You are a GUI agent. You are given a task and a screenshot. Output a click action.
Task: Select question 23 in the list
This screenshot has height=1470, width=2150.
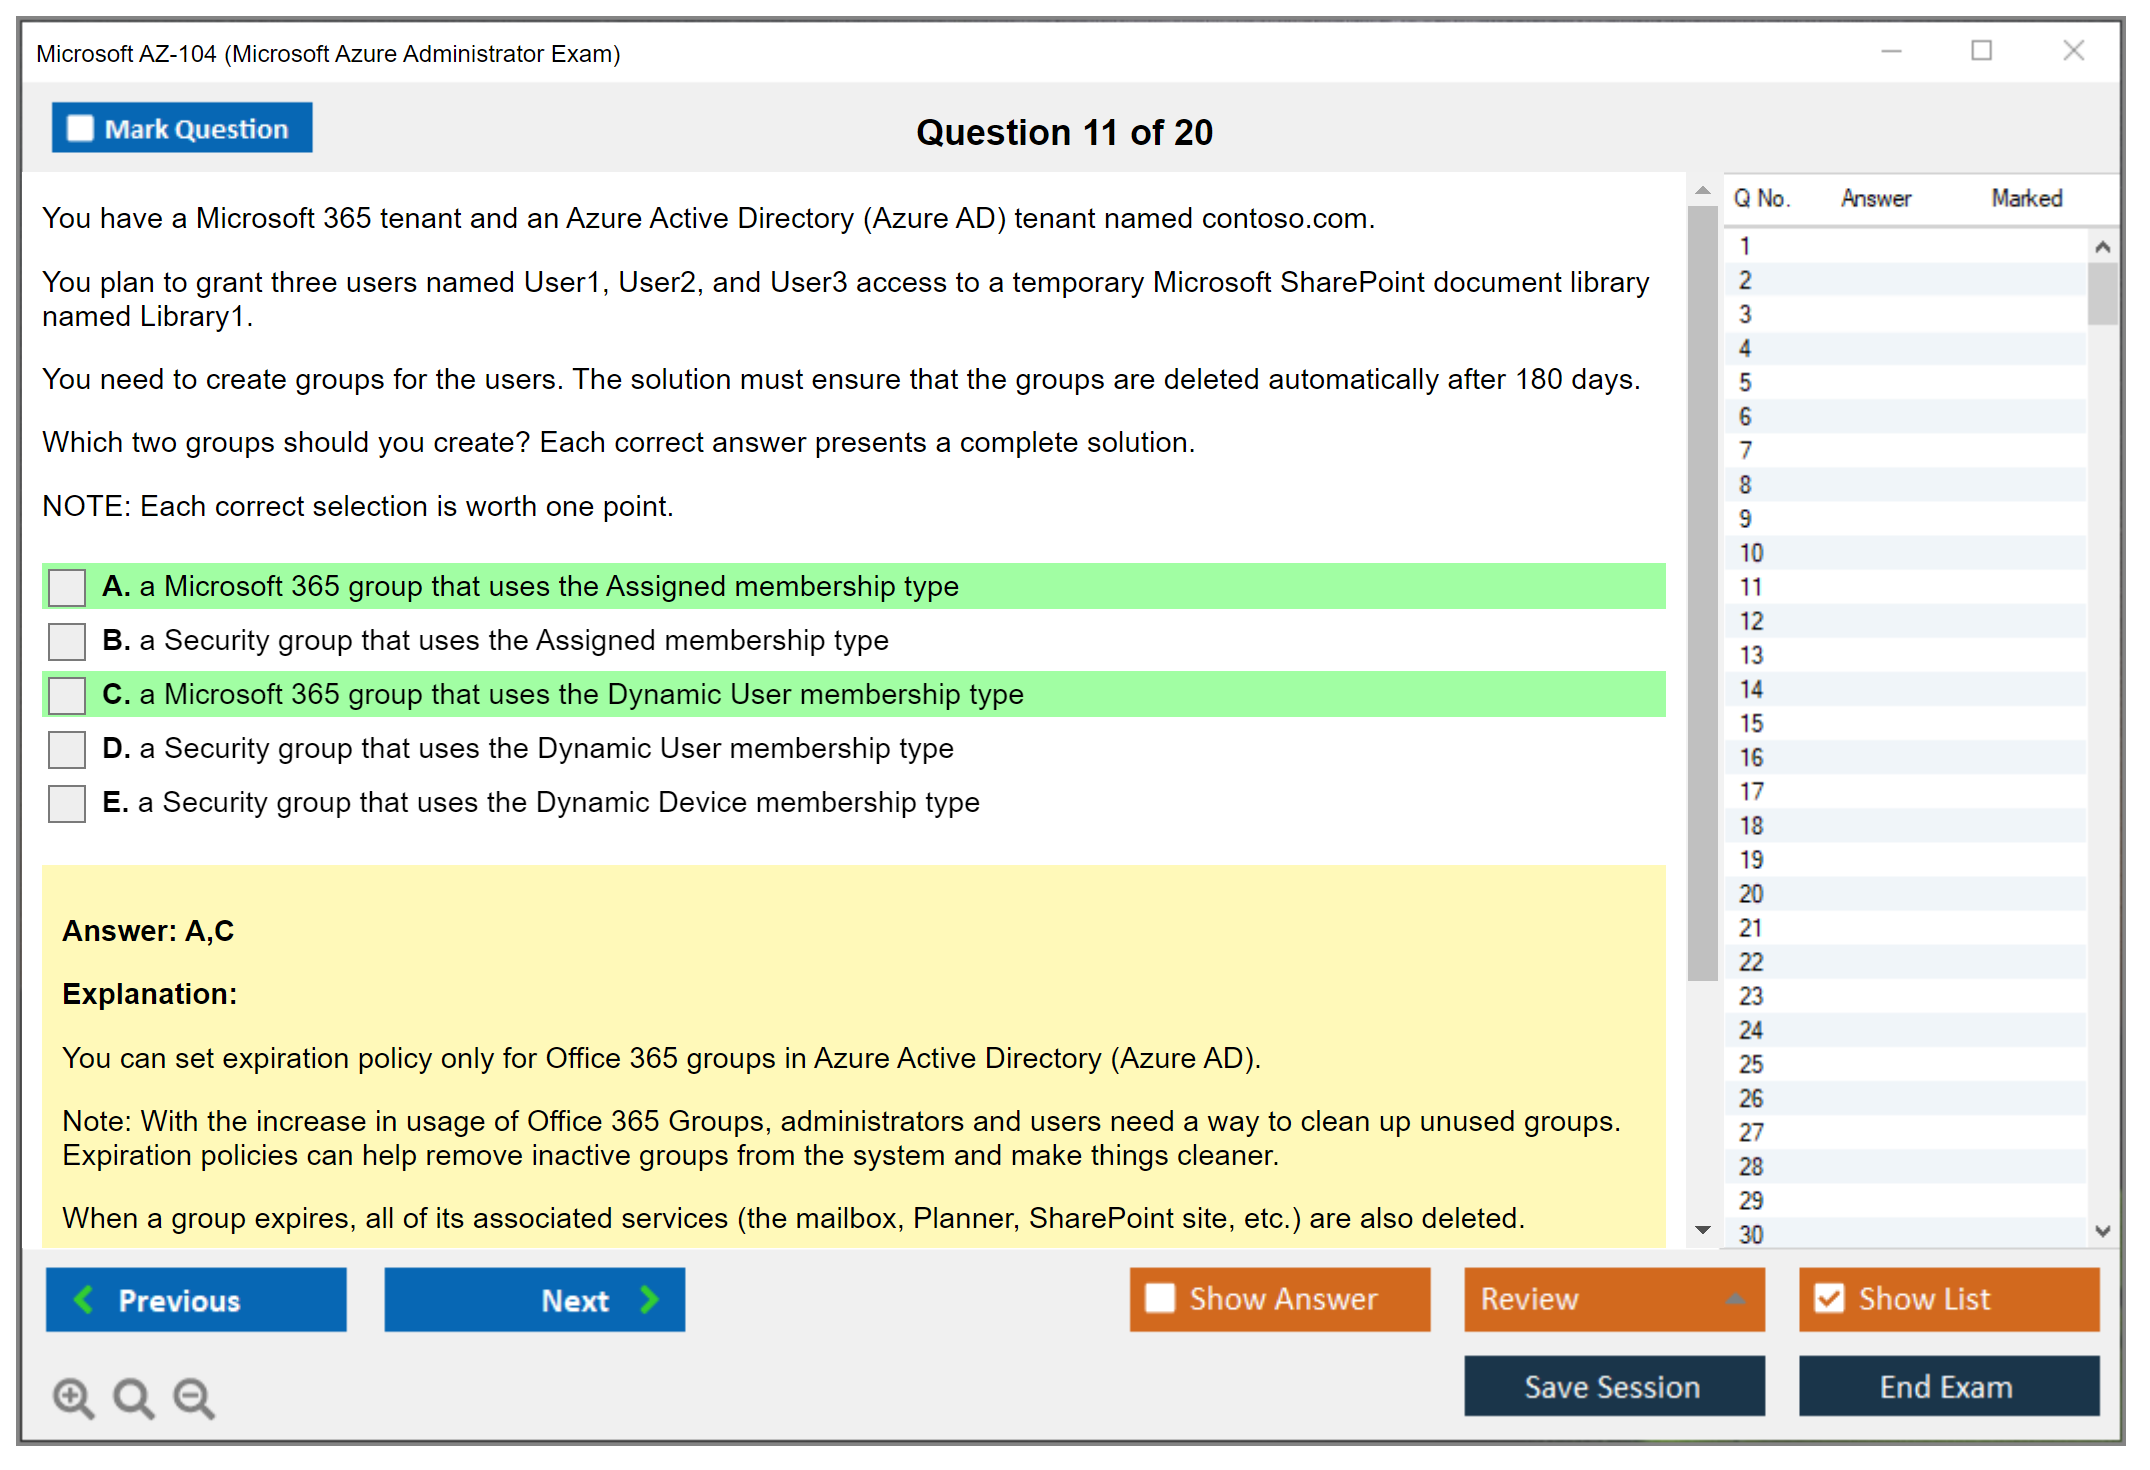click(1751, 996)
